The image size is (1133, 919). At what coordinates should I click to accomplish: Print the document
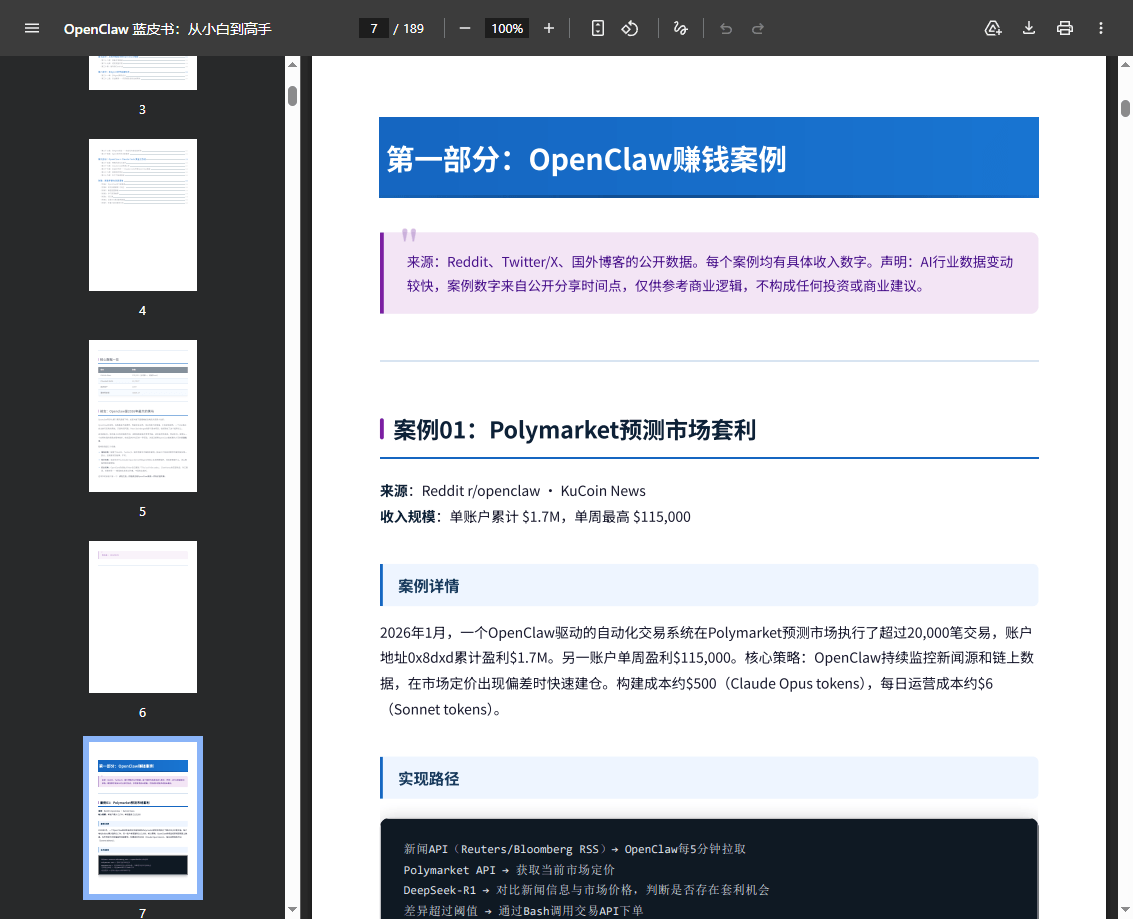[x=1065, y=28]
